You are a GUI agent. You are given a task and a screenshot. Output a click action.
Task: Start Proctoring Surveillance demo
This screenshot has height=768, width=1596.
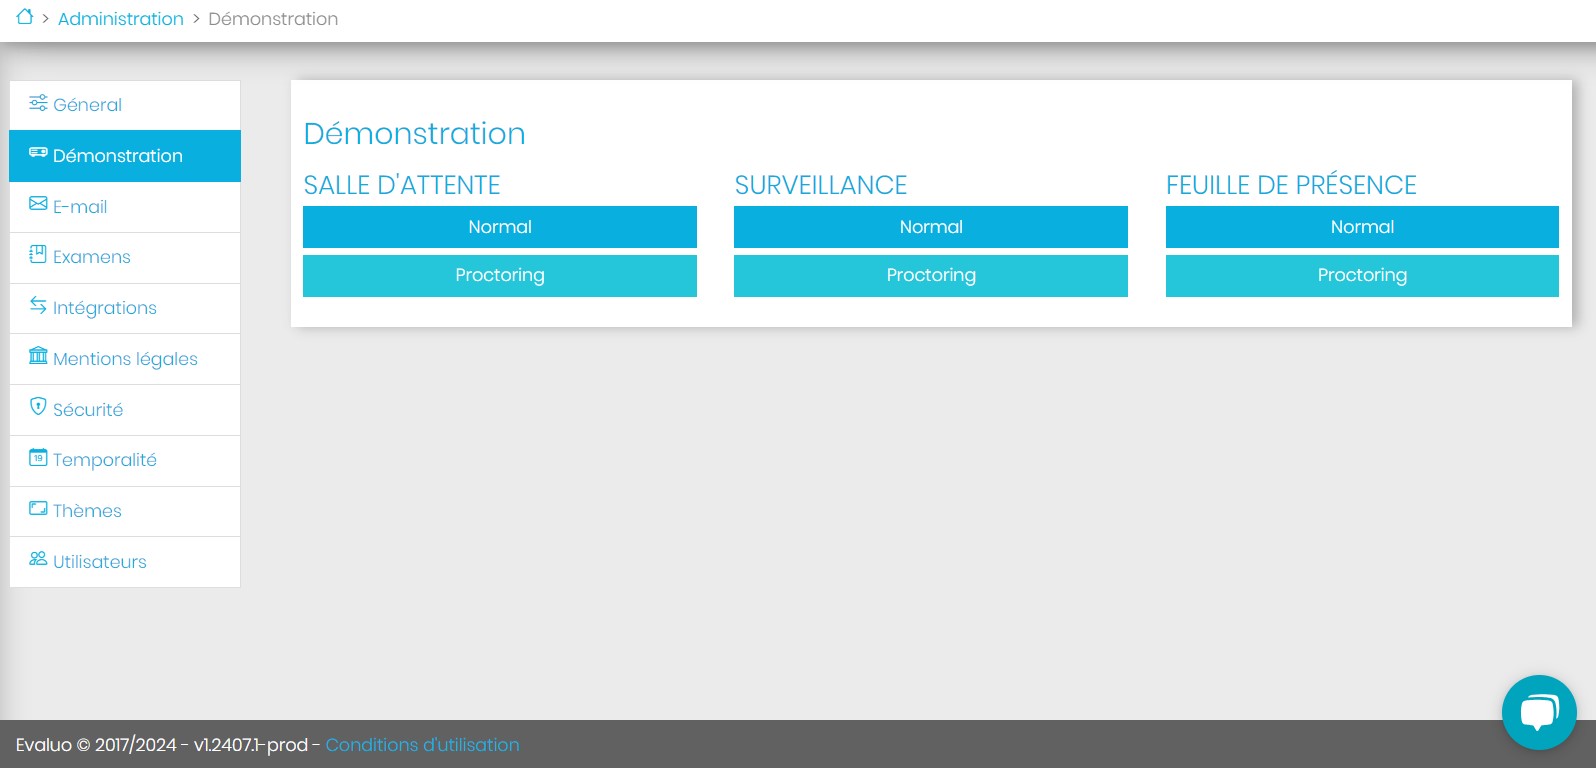pyautogui.click(x=930, y=276)
